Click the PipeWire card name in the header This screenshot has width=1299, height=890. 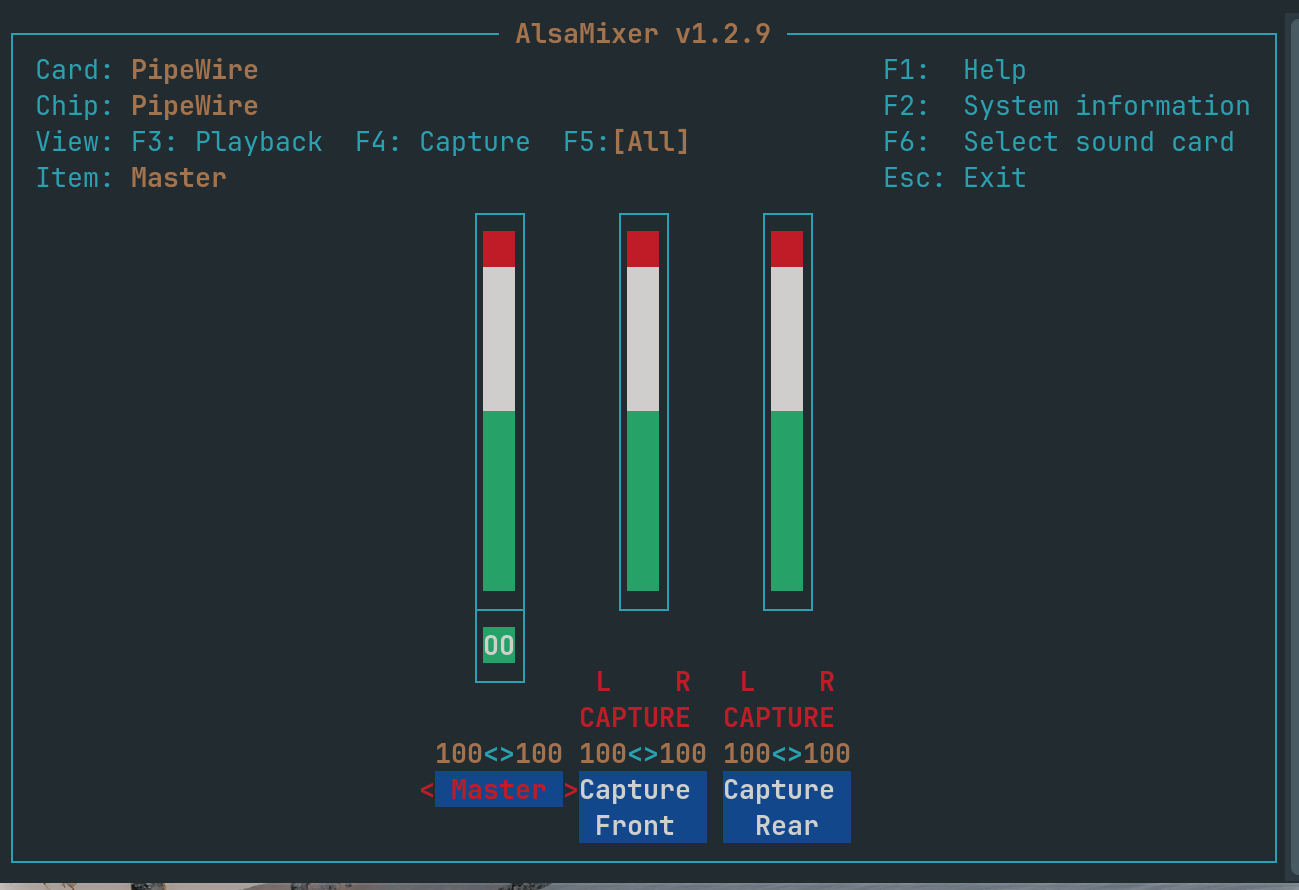194,69
